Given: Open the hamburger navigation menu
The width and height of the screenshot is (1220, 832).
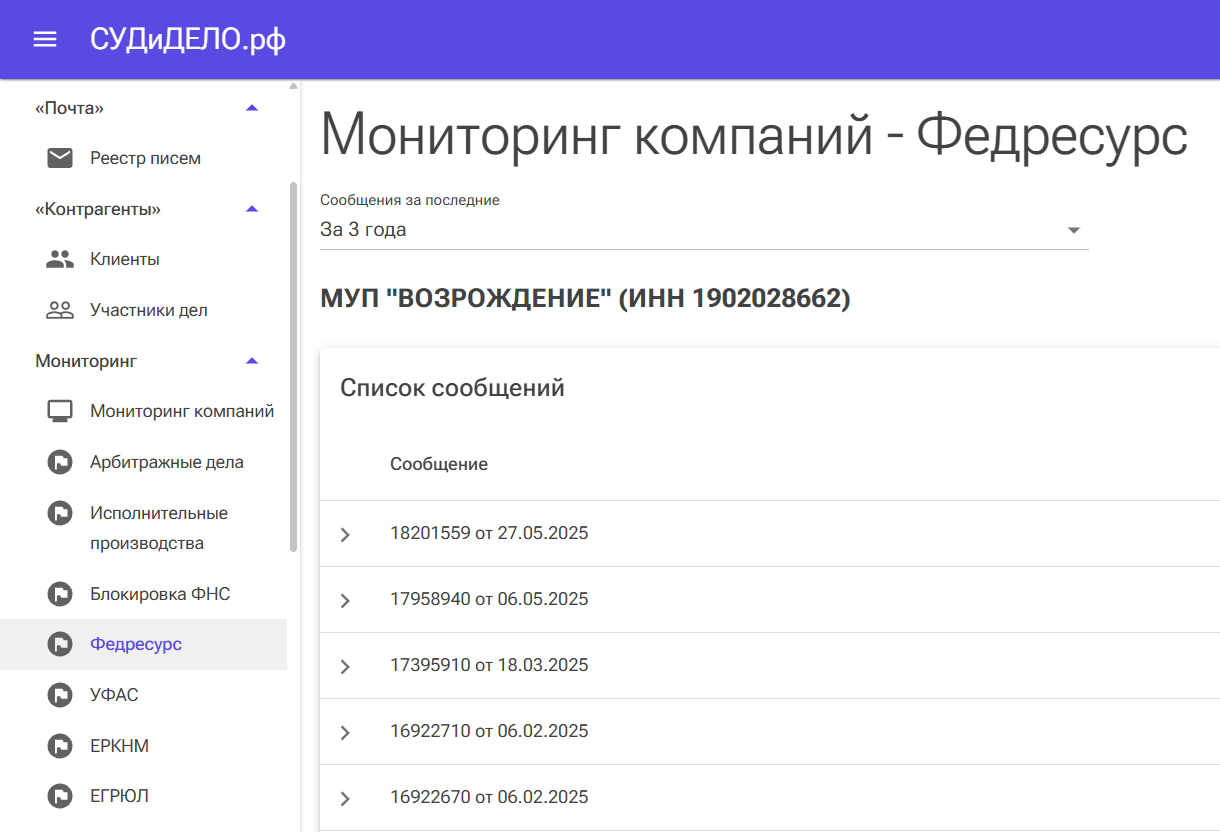Looking at the screenshot, I should click(45, 39).
